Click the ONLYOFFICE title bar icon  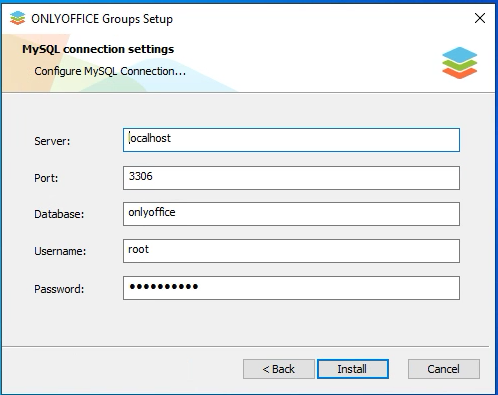(x=17, y=18)
